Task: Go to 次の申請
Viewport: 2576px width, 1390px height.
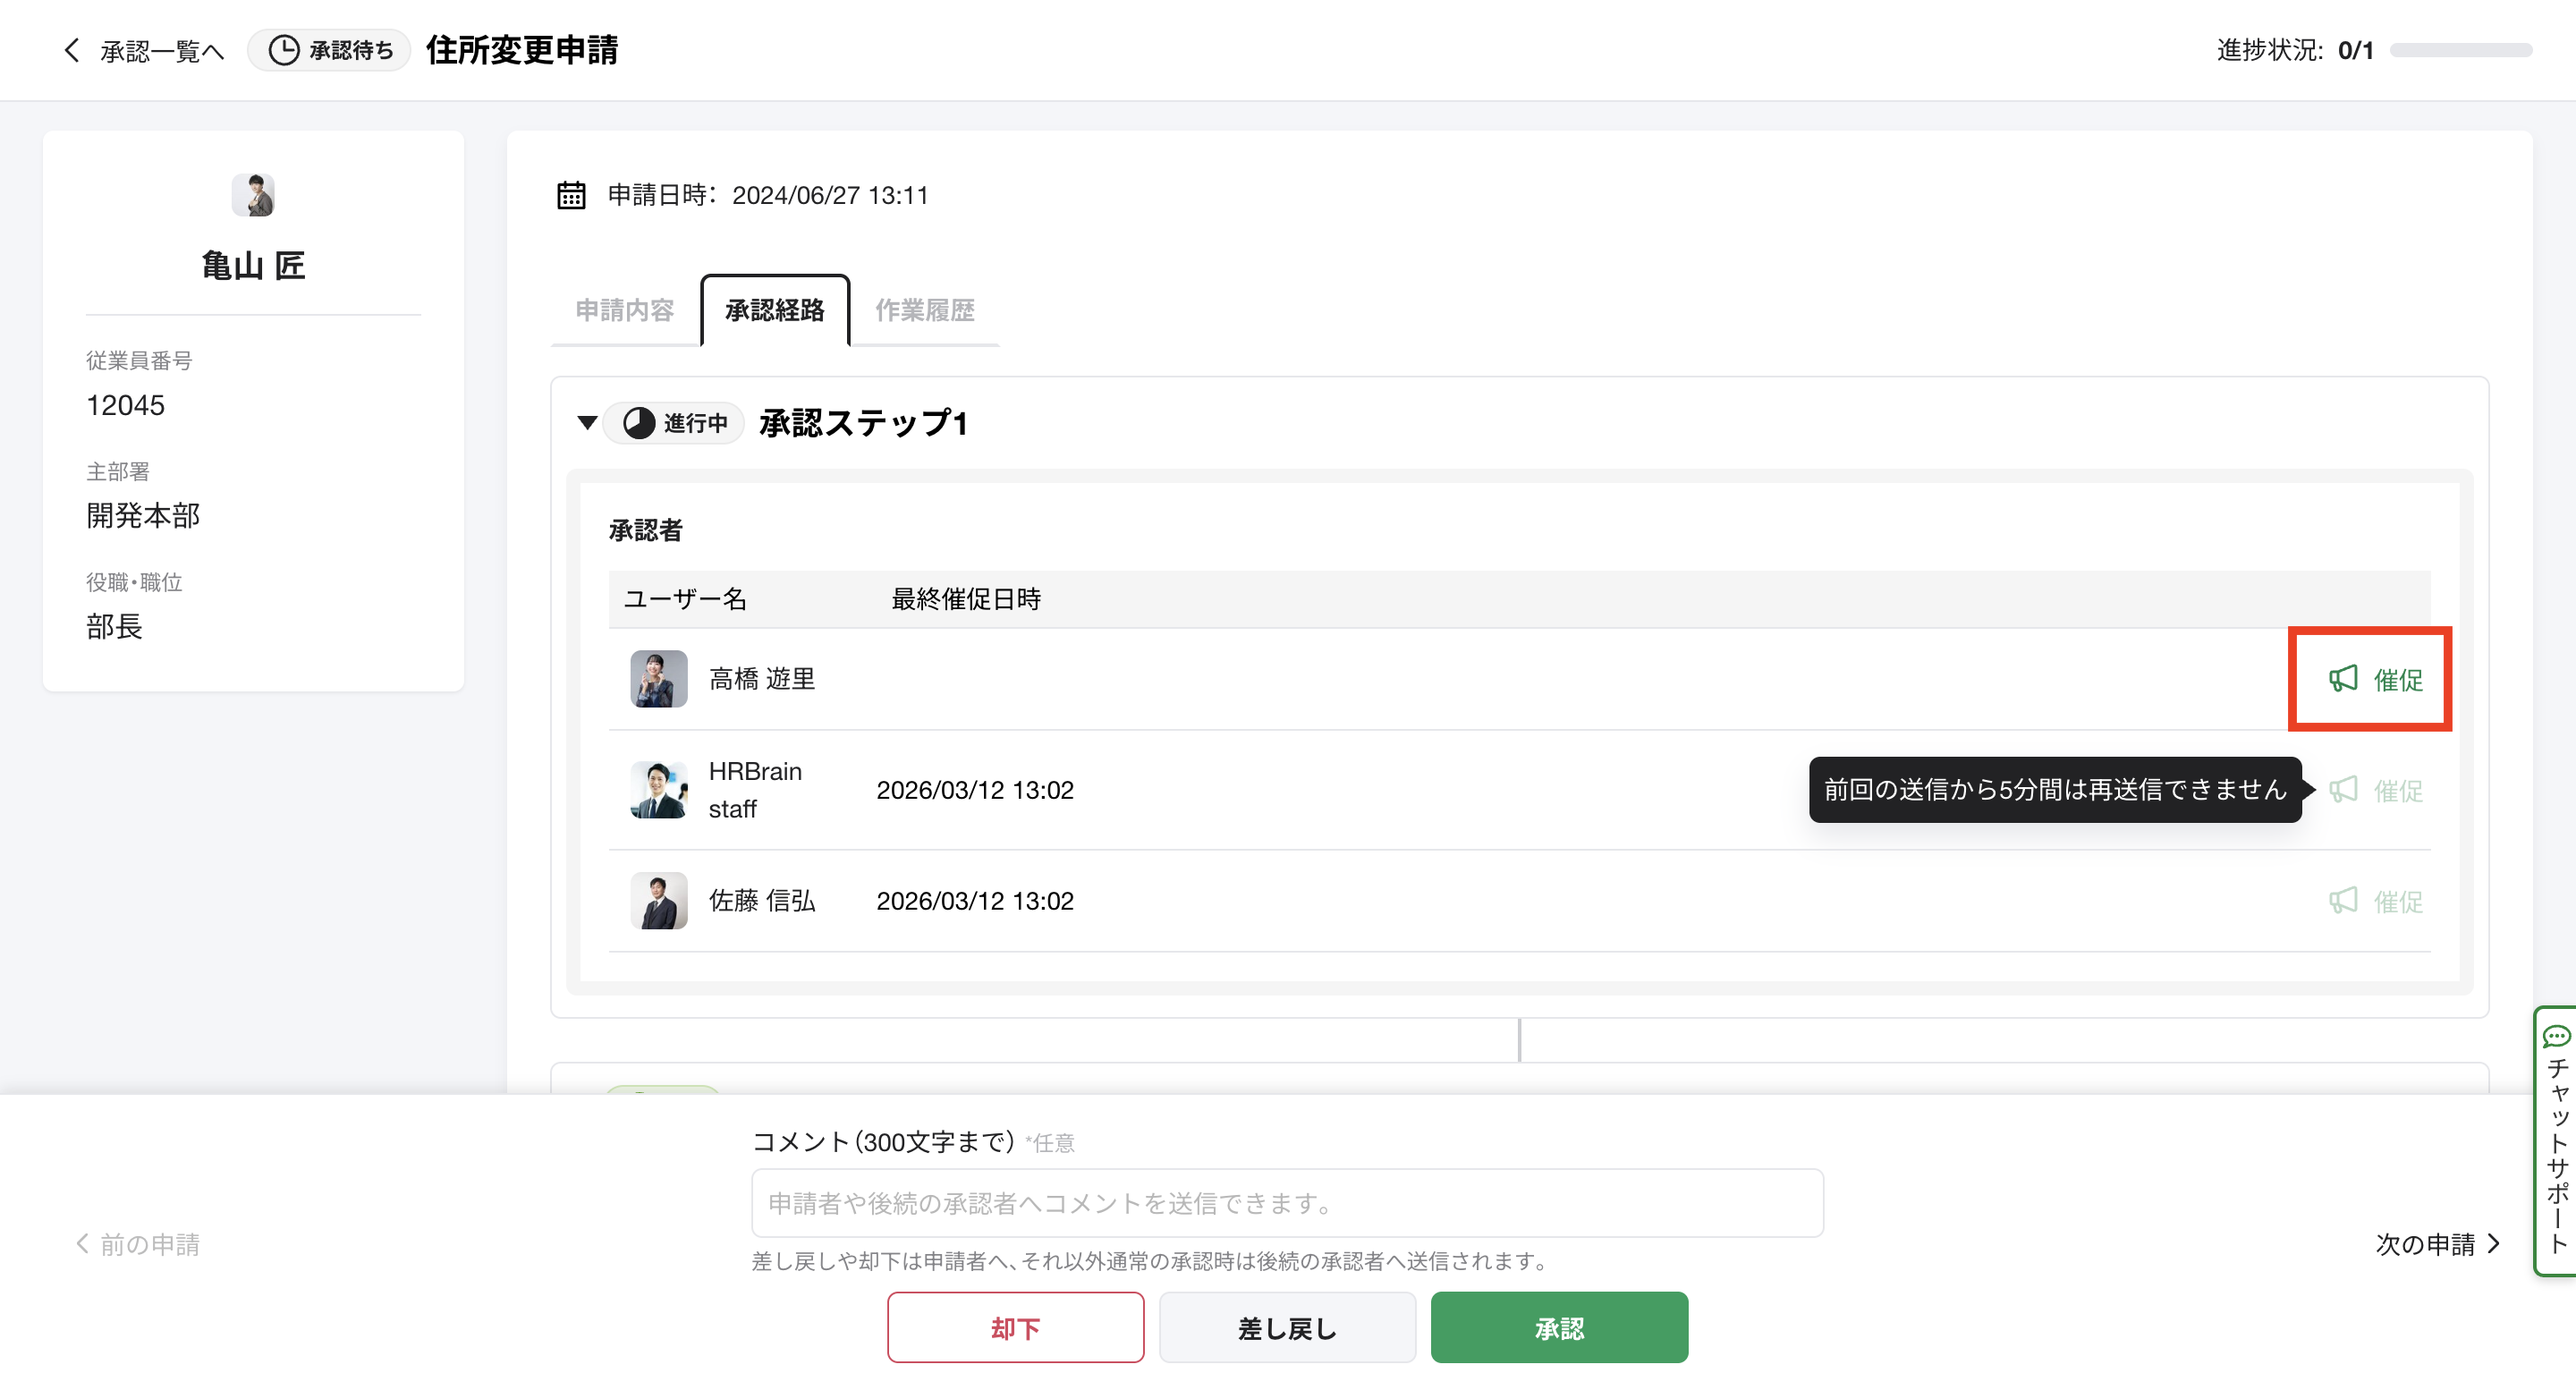Action: (2437, 1244)
